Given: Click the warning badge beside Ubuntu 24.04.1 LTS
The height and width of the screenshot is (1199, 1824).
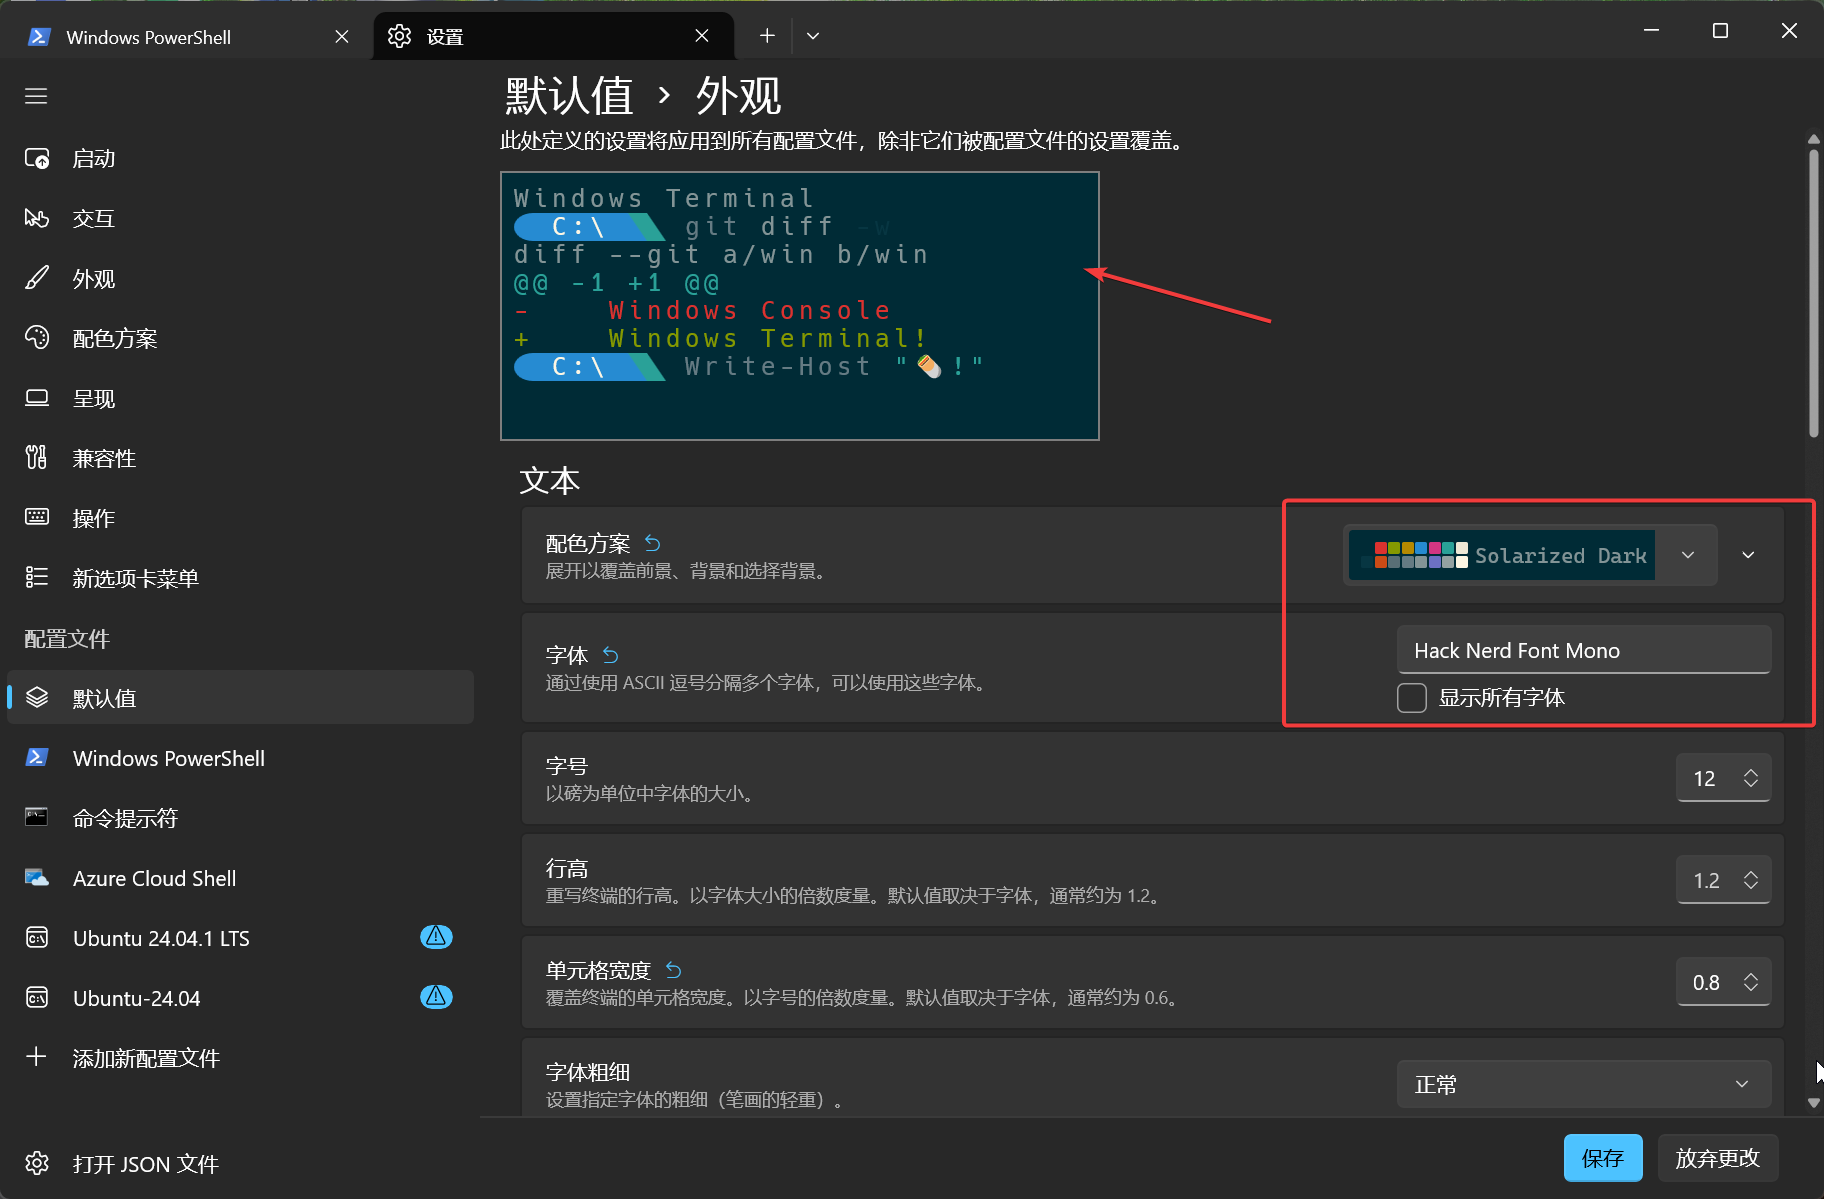Looking at the screenshot, I should coord(436,937).
